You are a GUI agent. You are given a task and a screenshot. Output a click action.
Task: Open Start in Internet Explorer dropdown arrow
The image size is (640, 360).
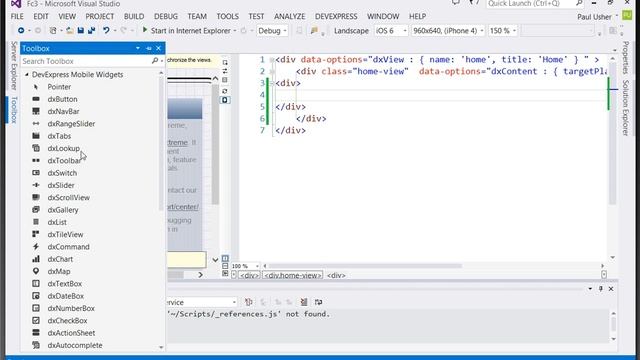[235, 31]
